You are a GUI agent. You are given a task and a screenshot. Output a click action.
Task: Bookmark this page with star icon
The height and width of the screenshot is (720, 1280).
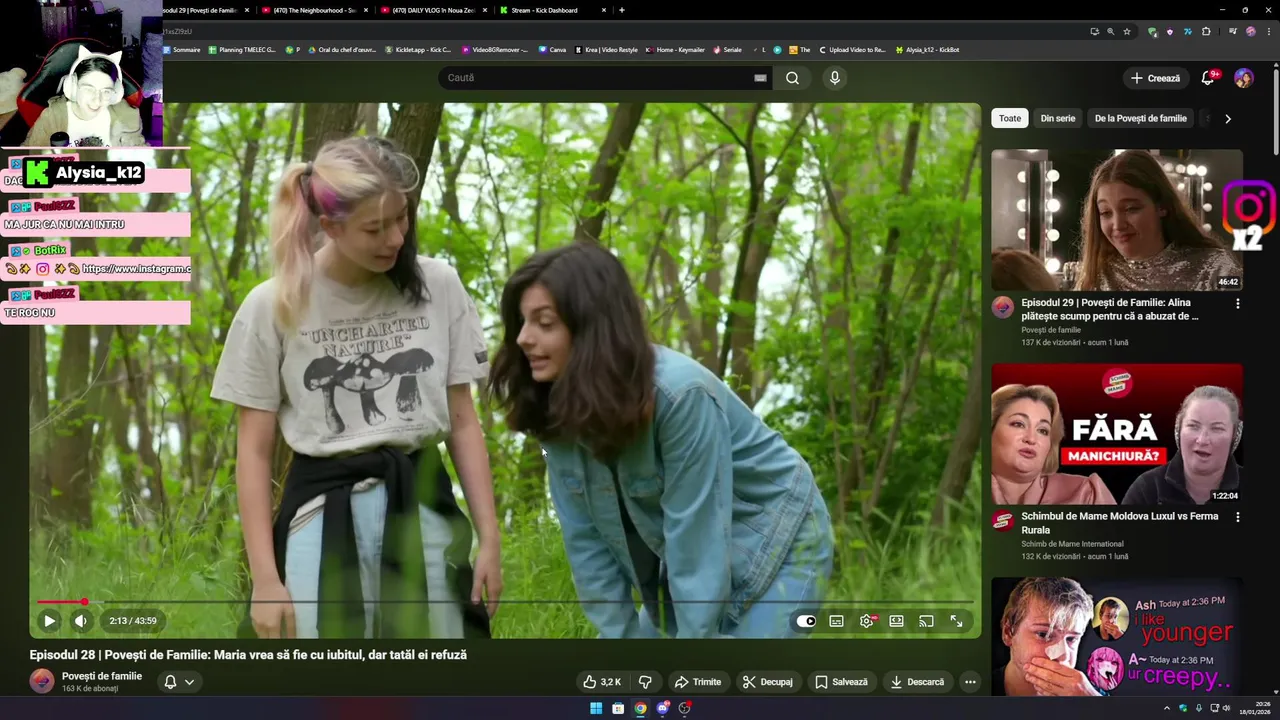tap(1127, 32)
